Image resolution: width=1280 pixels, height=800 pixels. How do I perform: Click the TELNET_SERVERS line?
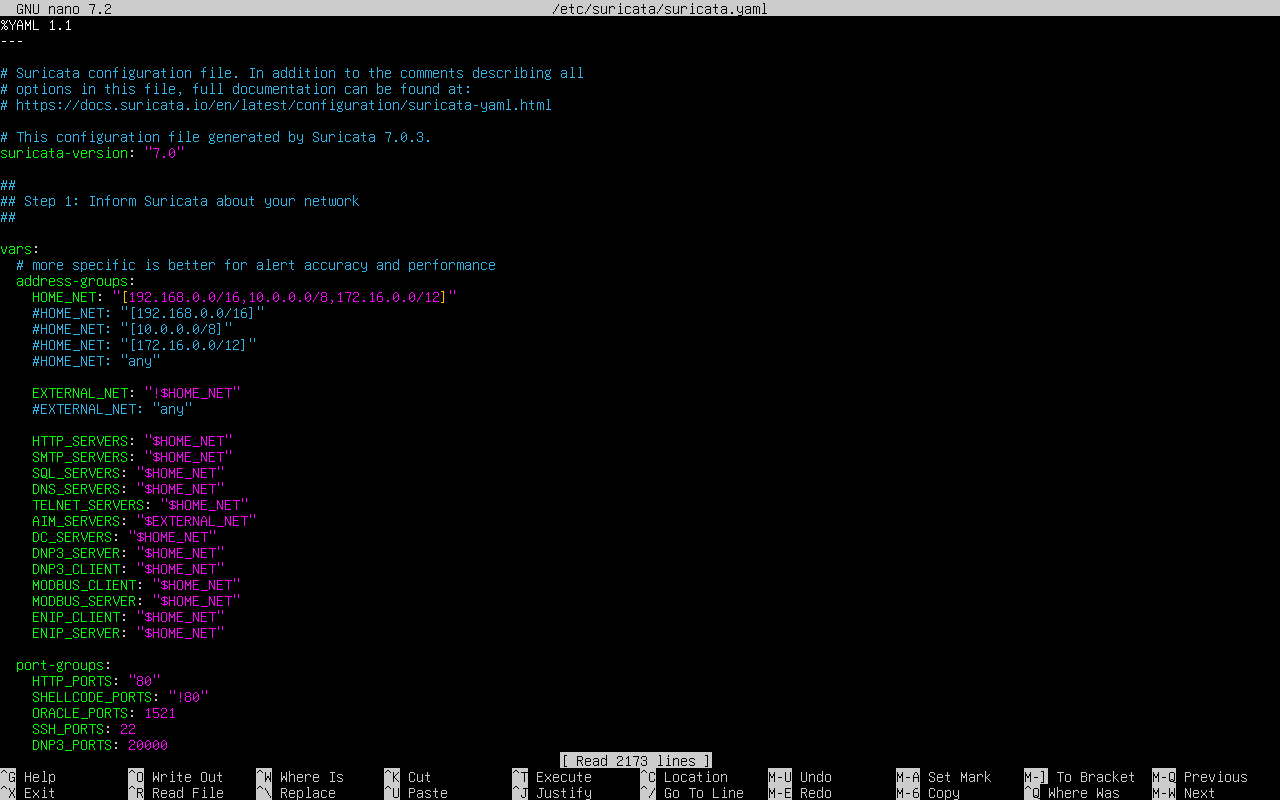(140, 505)
